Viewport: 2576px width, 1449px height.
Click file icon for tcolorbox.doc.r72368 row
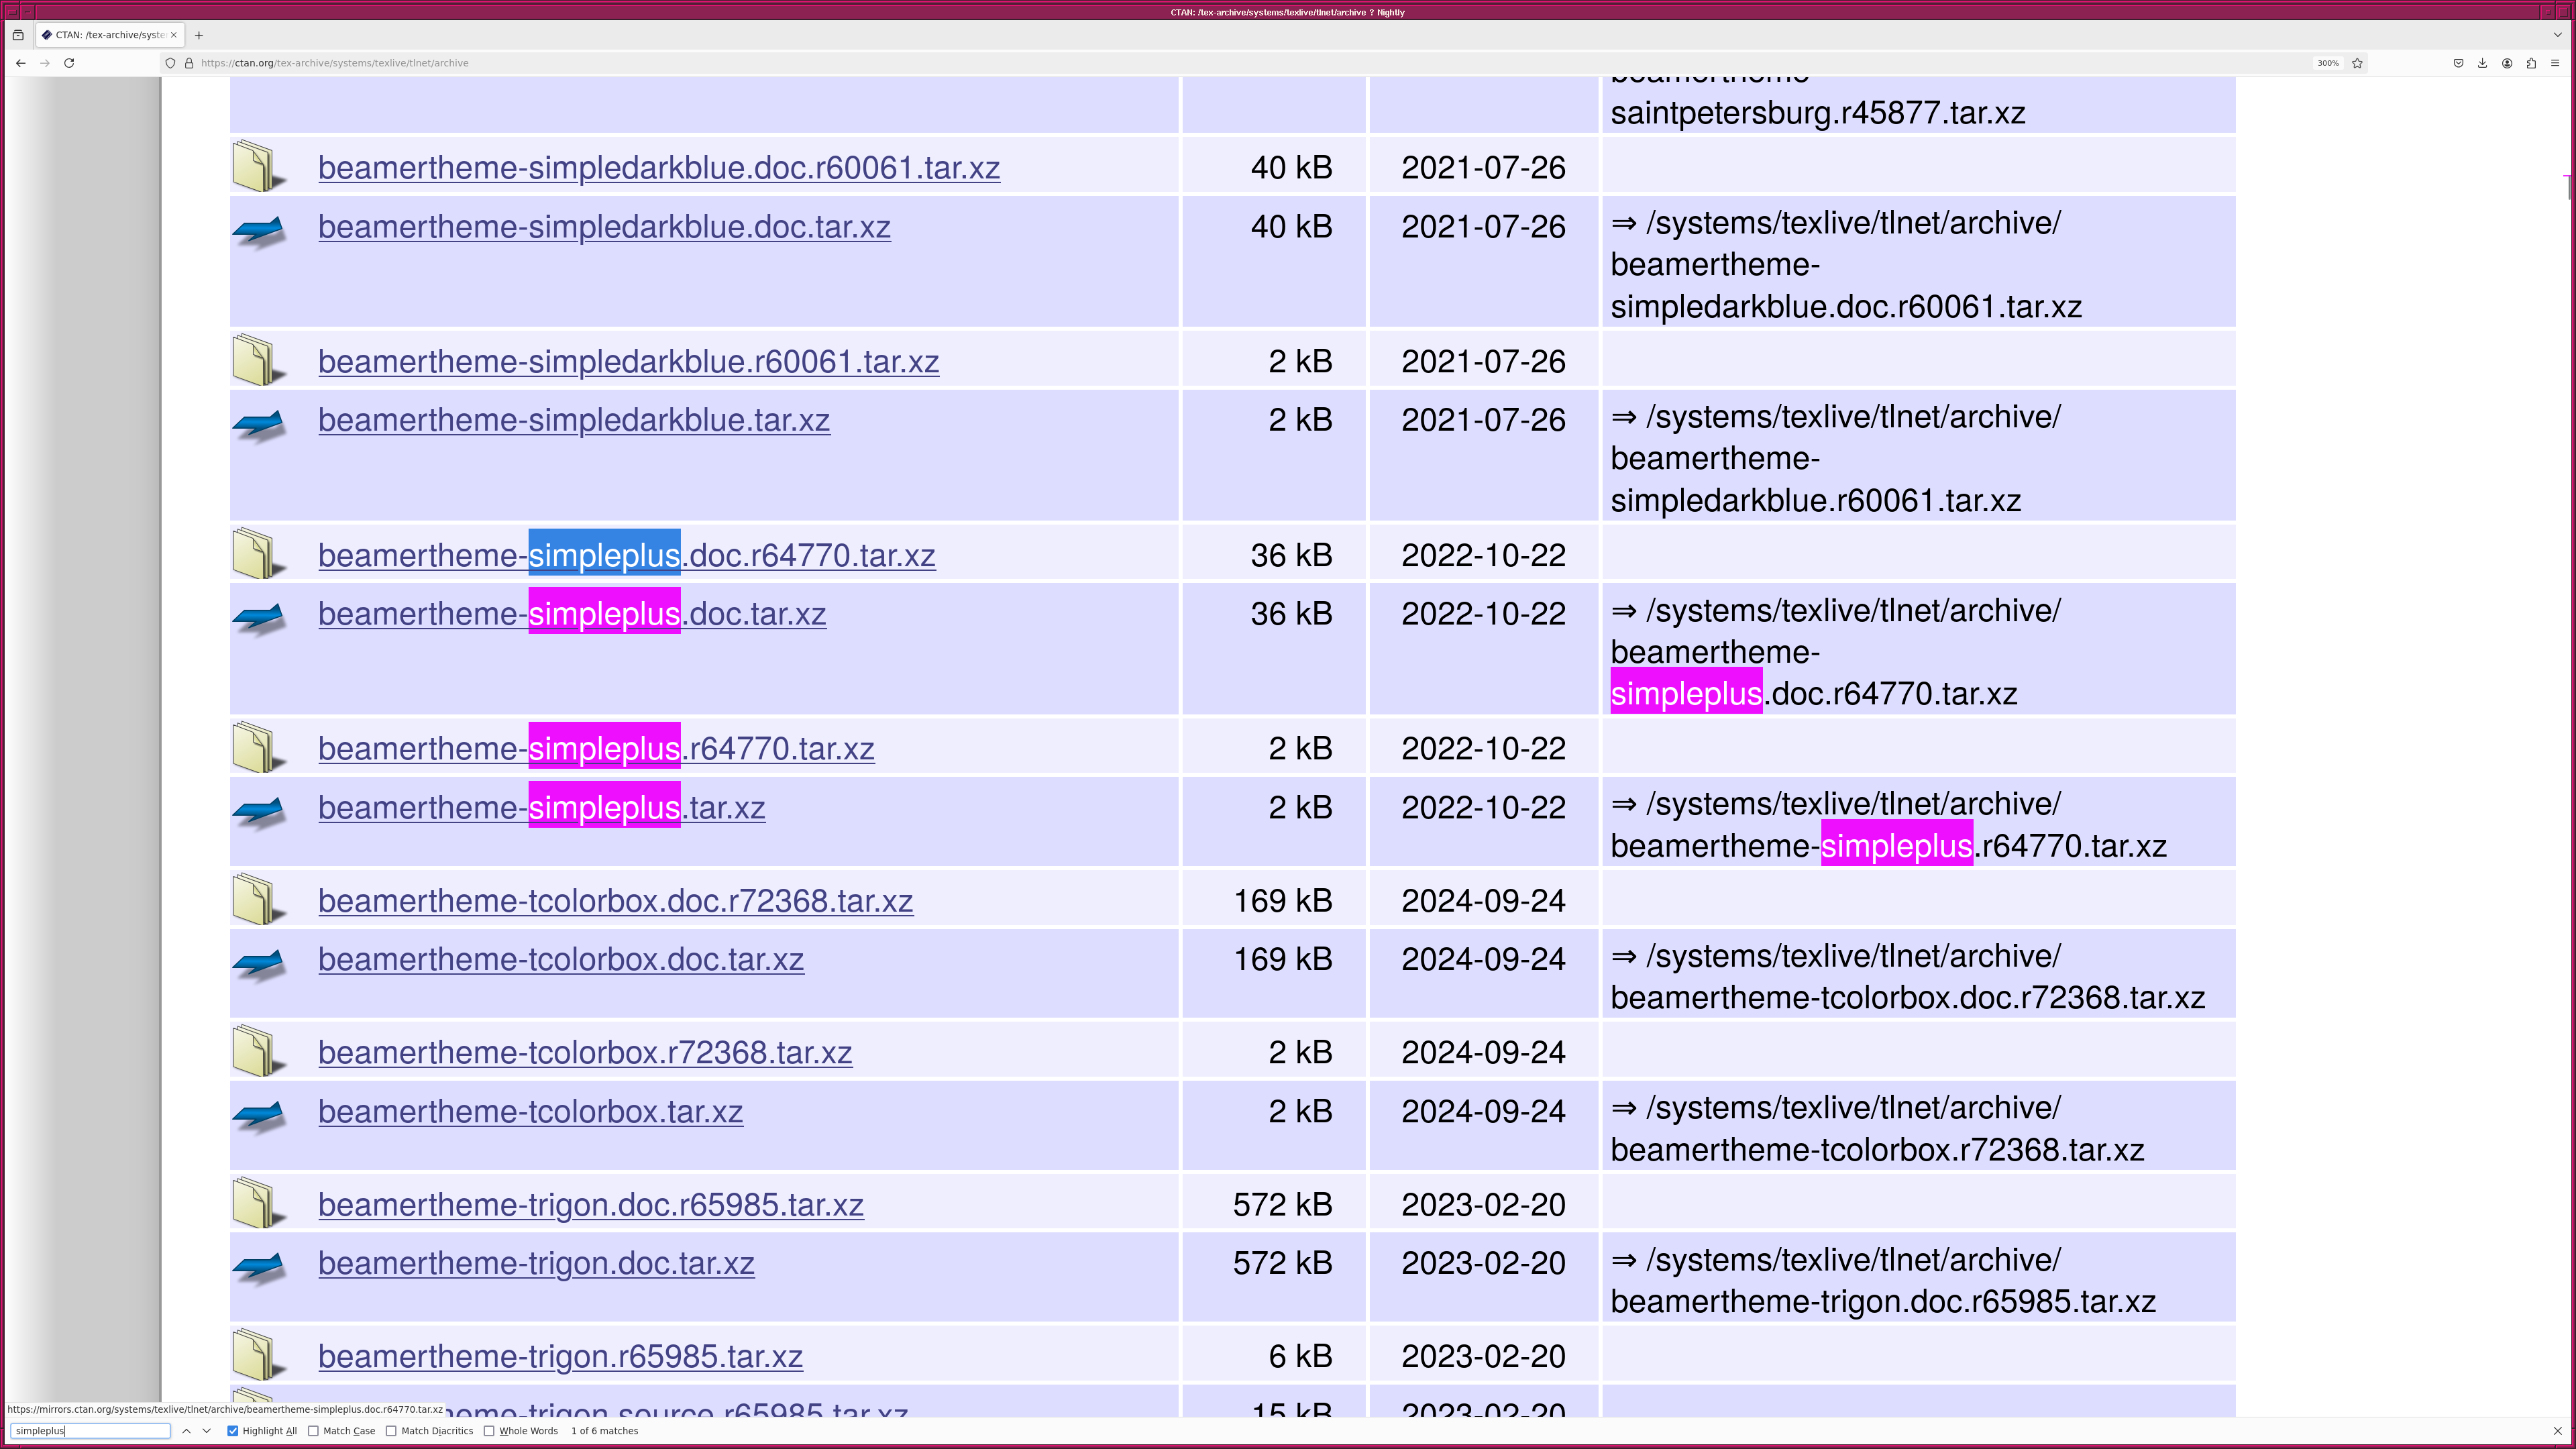[259, 899]
